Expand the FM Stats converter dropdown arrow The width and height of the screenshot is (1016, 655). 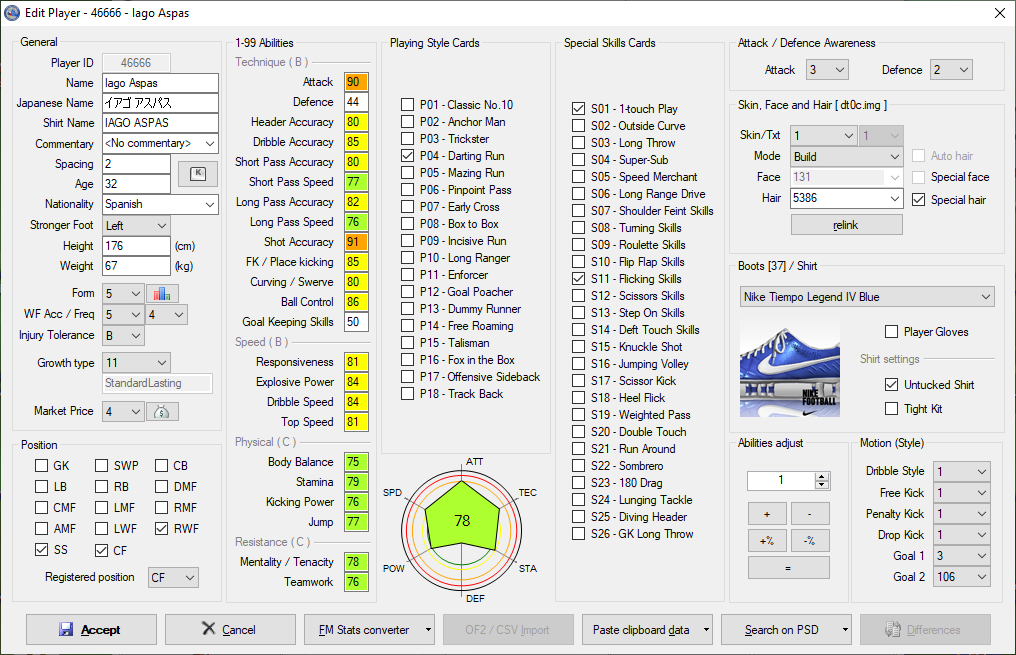point(428,629)
